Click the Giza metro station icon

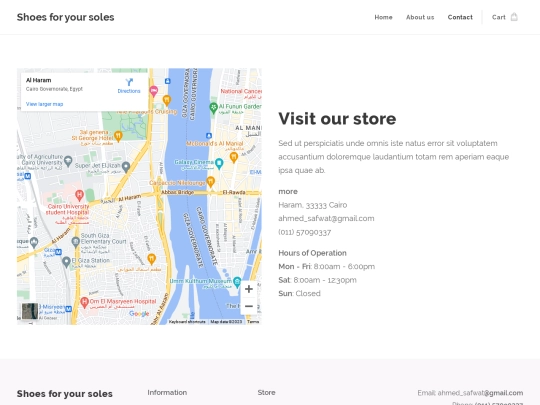59,252
